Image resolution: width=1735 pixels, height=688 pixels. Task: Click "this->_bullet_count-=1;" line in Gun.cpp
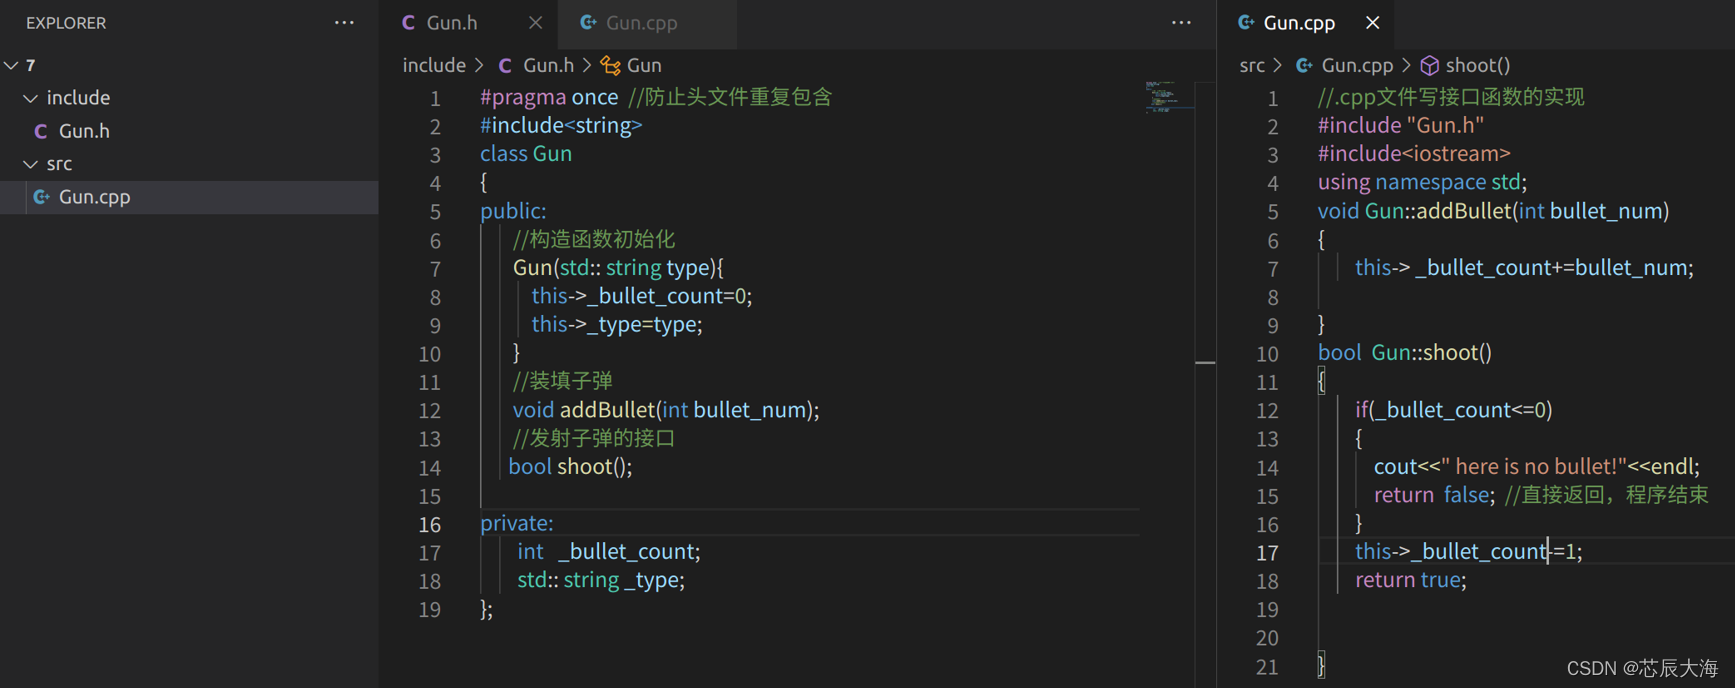click(x=1469, y=551)
